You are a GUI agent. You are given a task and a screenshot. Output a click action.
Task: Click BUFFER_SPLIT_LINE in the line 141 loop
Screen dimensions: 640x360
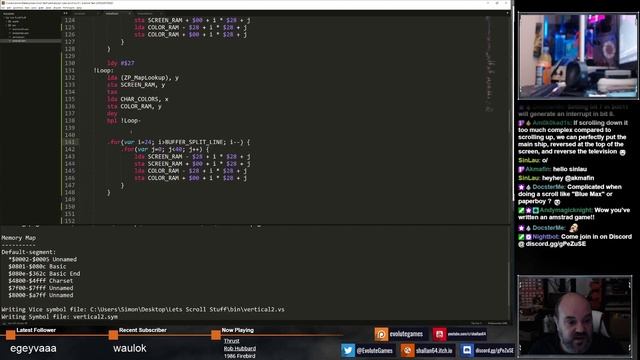(194, 142)
